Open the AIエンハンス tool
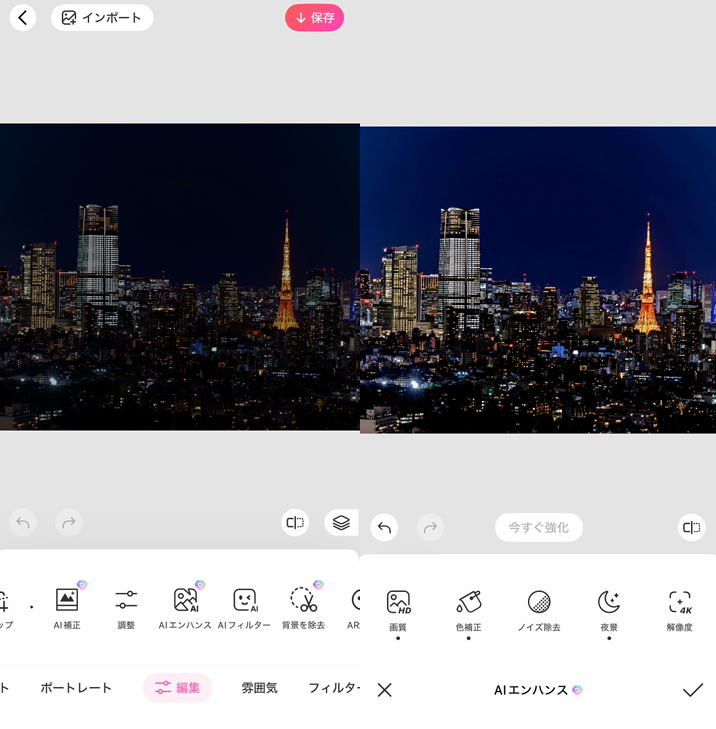 point(185,606)
